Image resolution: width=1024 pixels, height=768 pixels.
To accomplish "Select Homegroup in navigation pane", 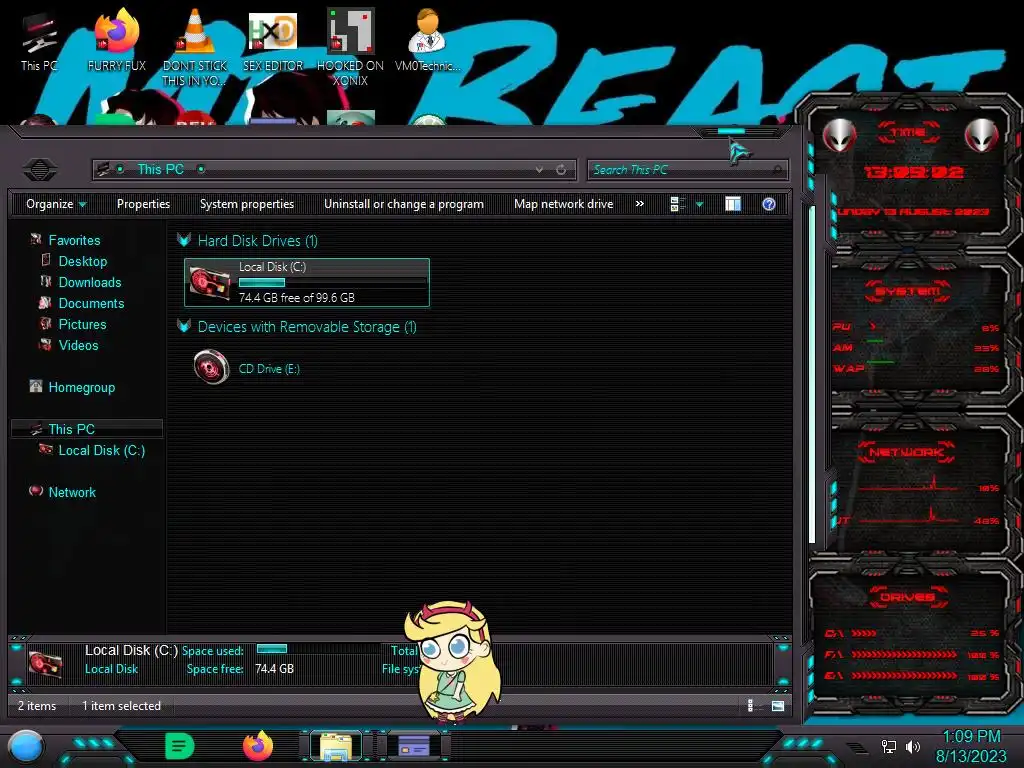I will pos(82,387).
